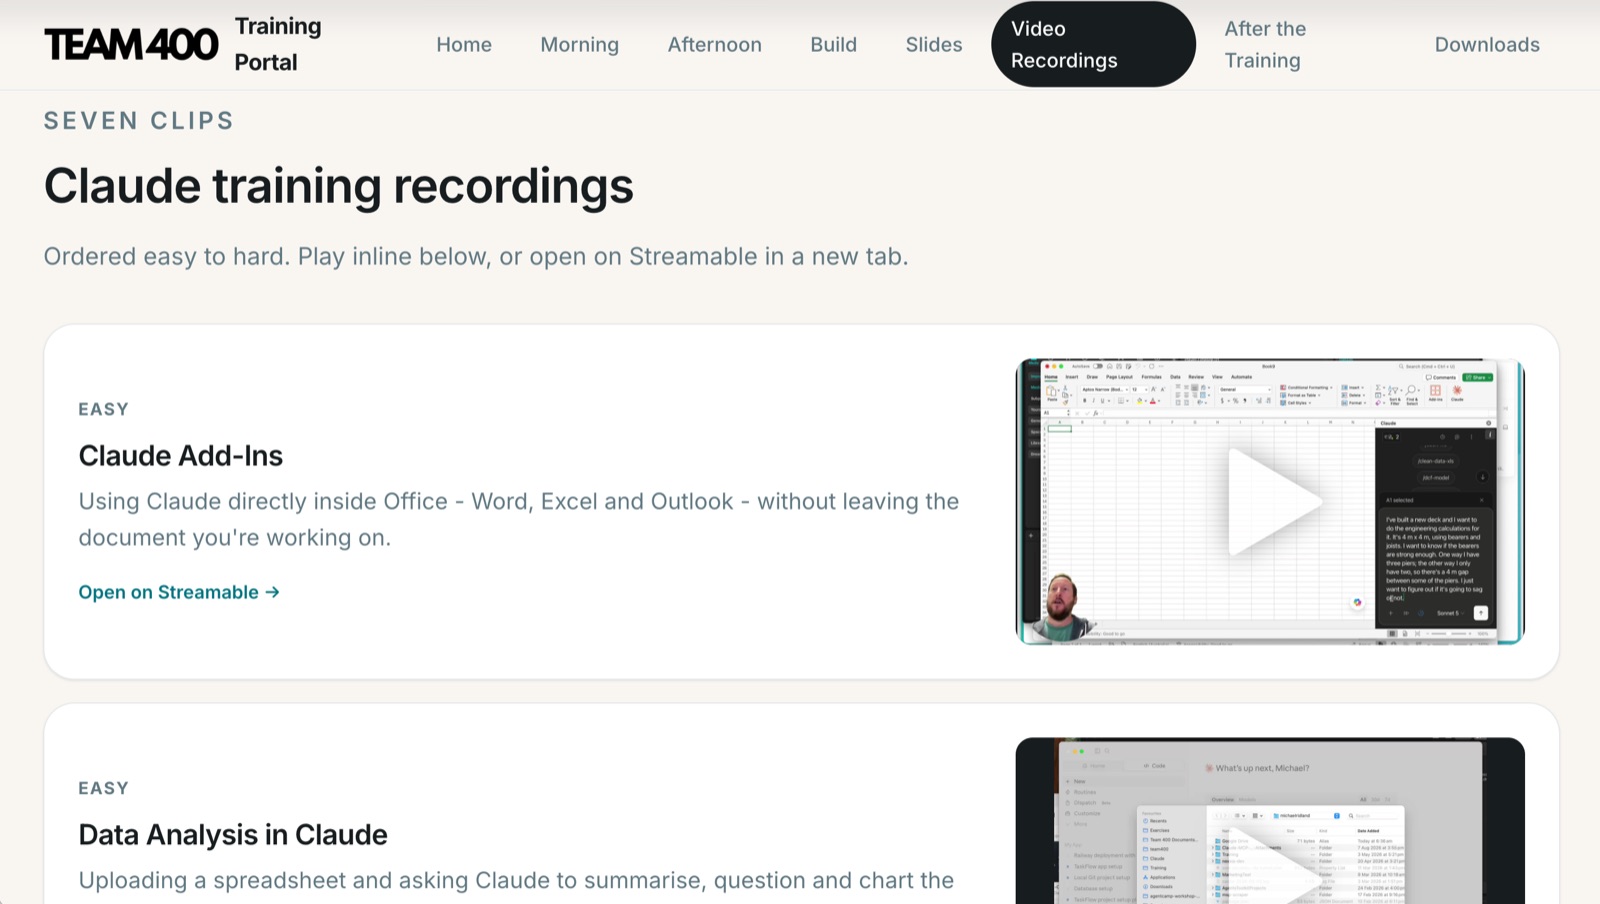Screen dimensions: 1600x904
Task: Click the 'Ordered easy to hard' subtitle
Action: (x=476, y=257)
